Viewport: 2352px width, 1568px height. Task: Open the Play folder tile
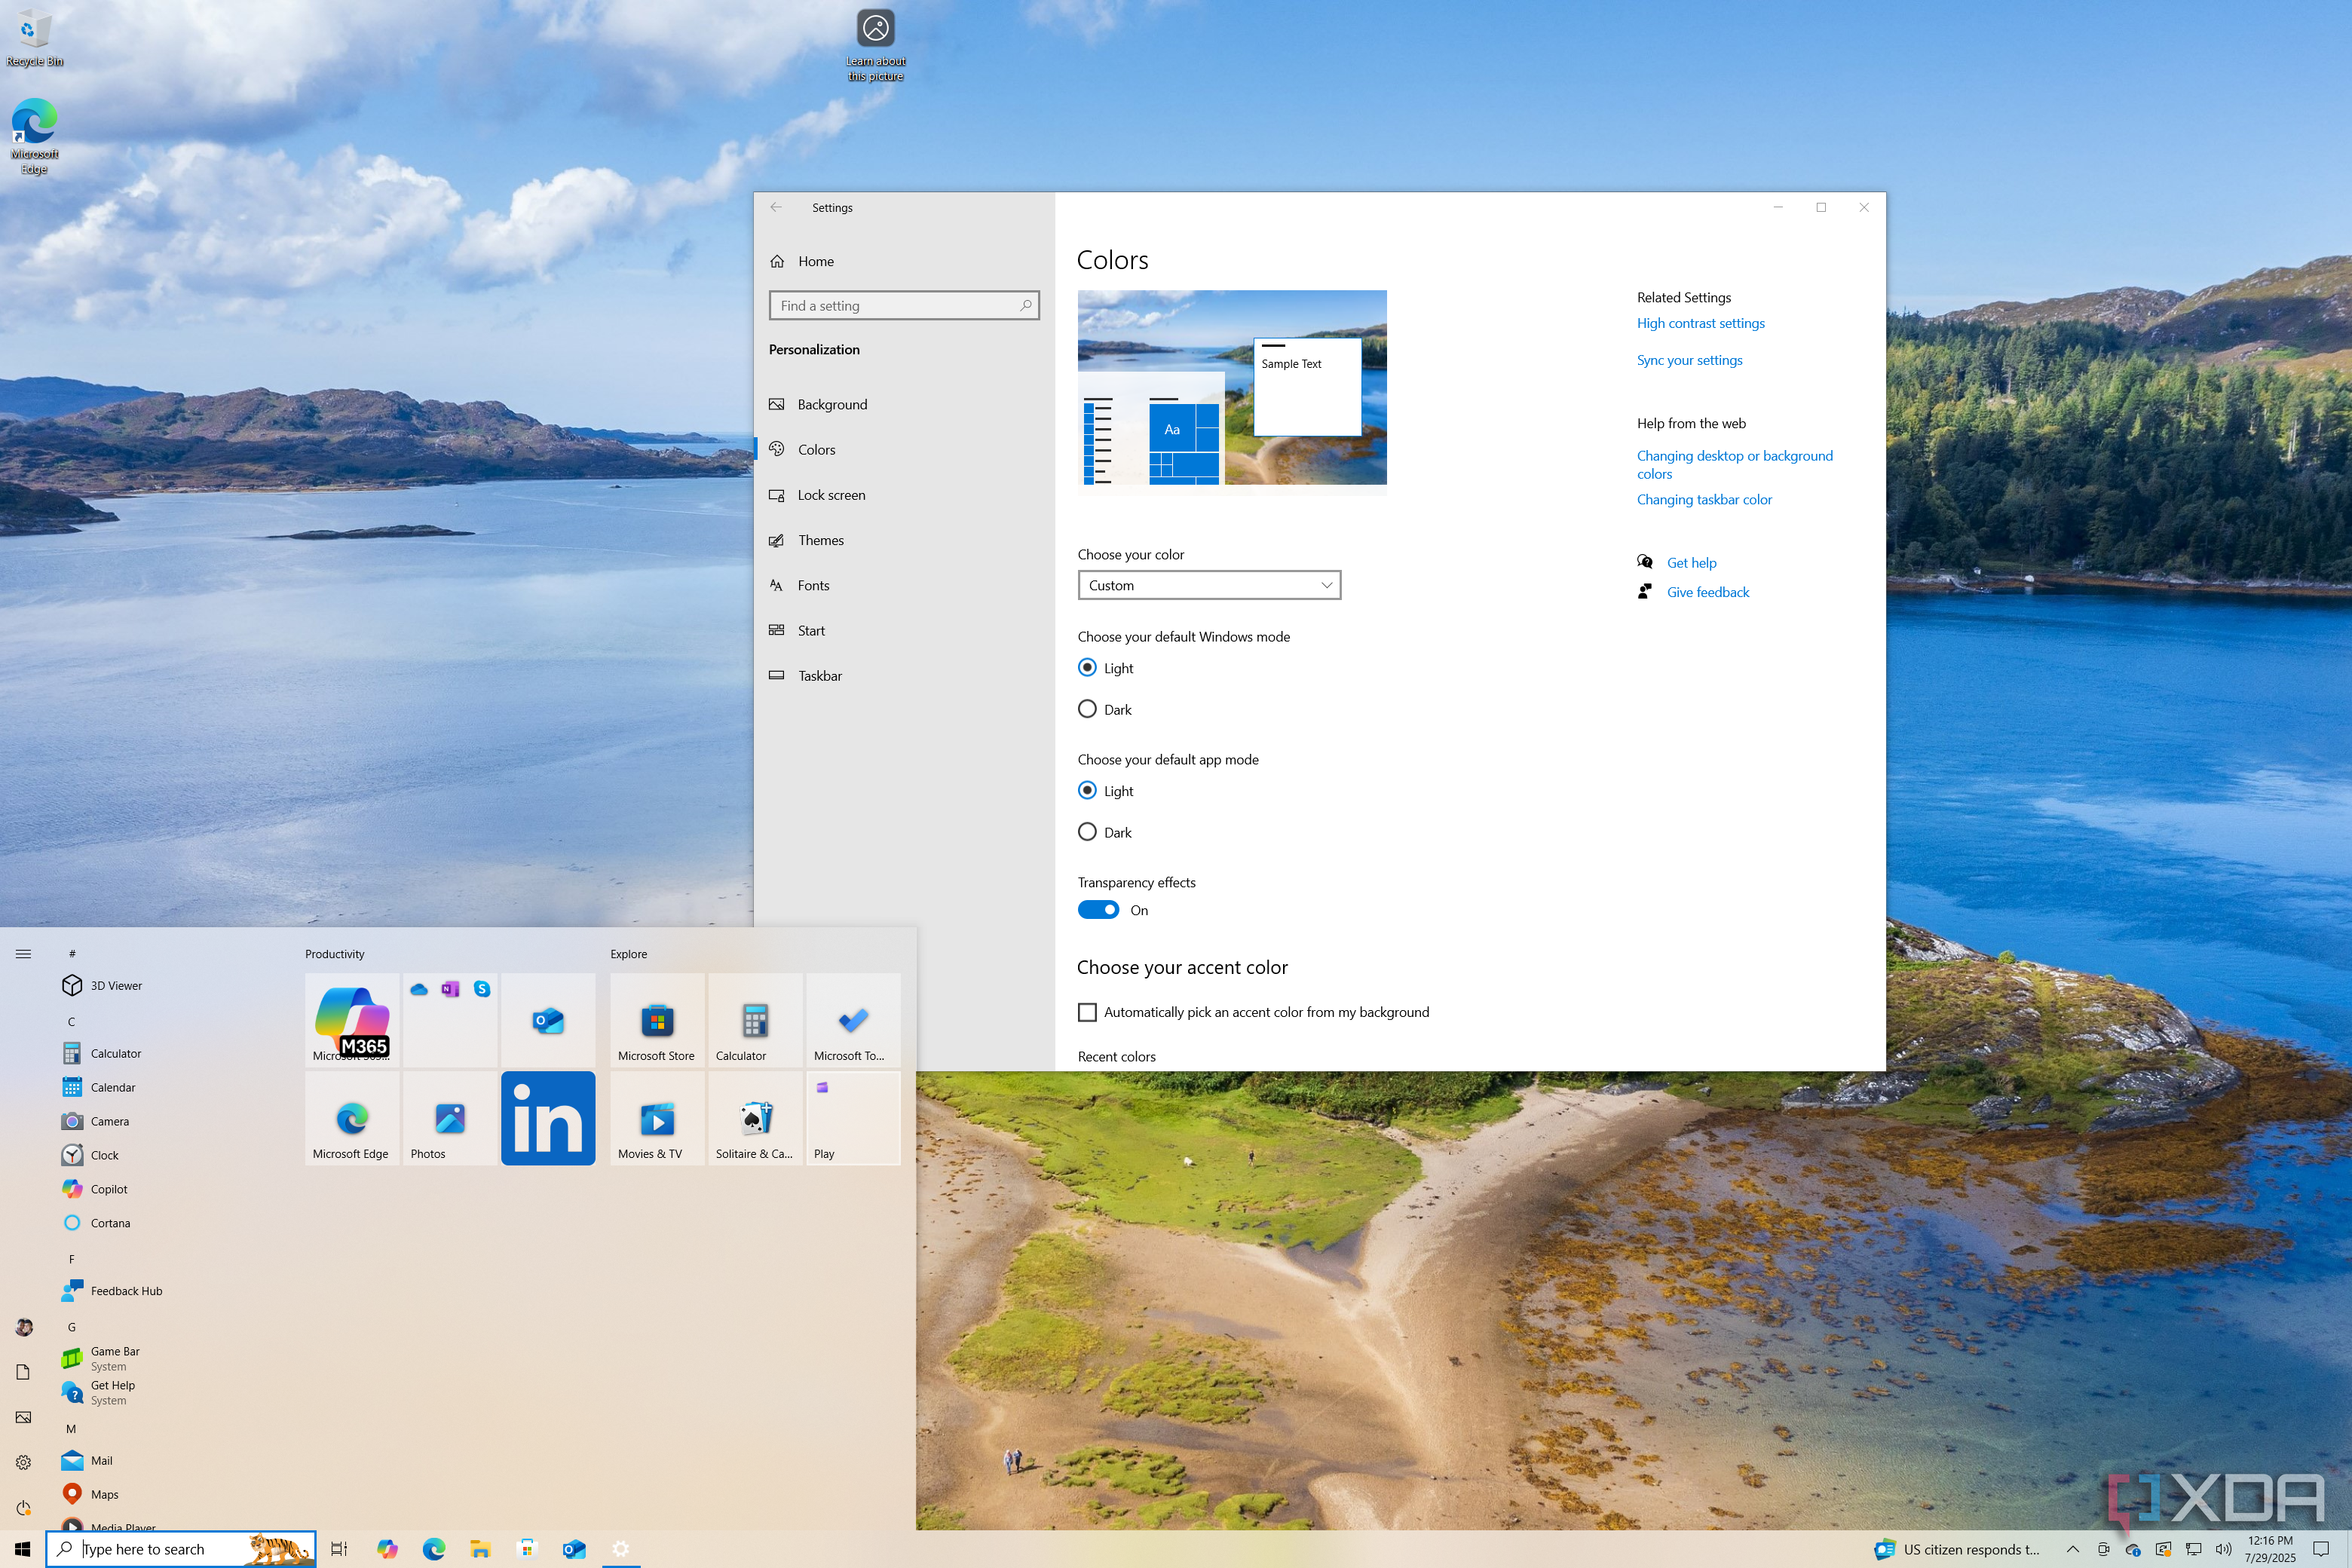coord(853,1118)
